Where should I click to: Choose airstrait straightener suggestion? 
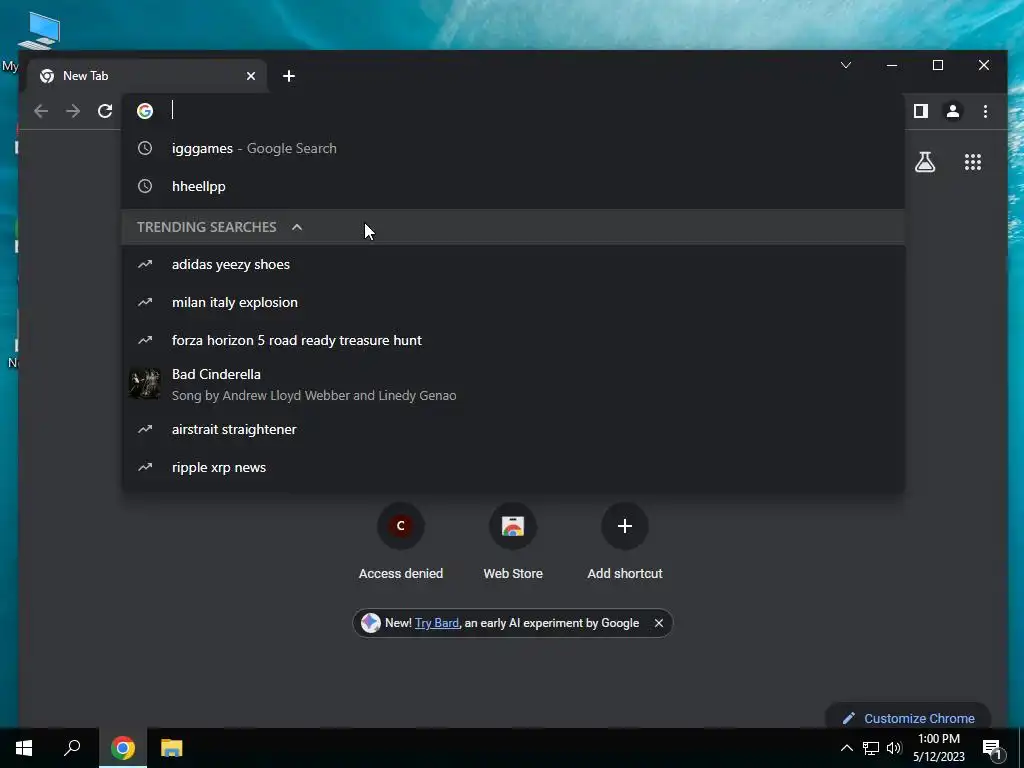point(513,429)
